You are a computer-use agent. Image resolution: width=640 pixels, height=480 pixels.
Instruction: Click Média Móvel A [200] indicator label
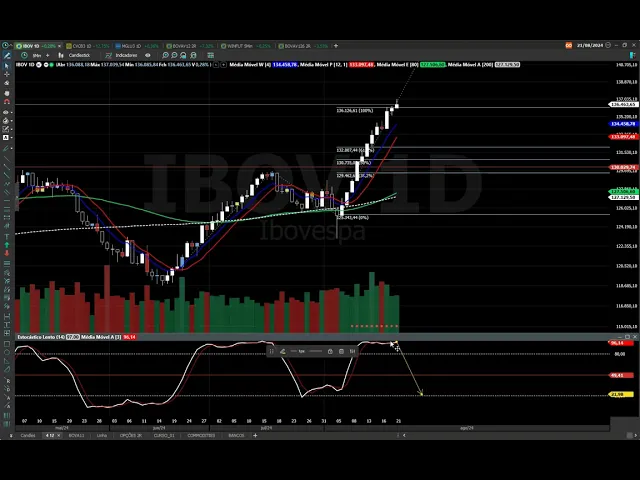point(471,64)
